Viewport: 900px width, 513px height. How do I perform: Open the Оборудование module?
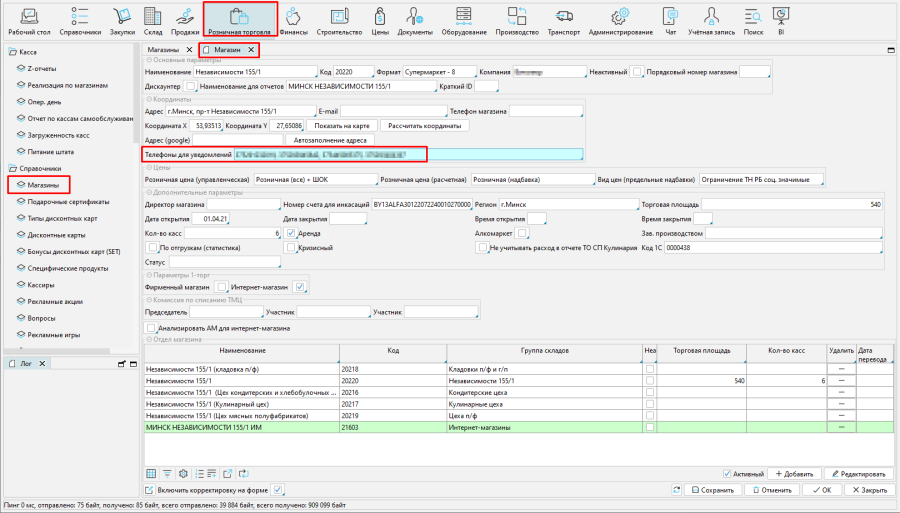tap(463, 21)
